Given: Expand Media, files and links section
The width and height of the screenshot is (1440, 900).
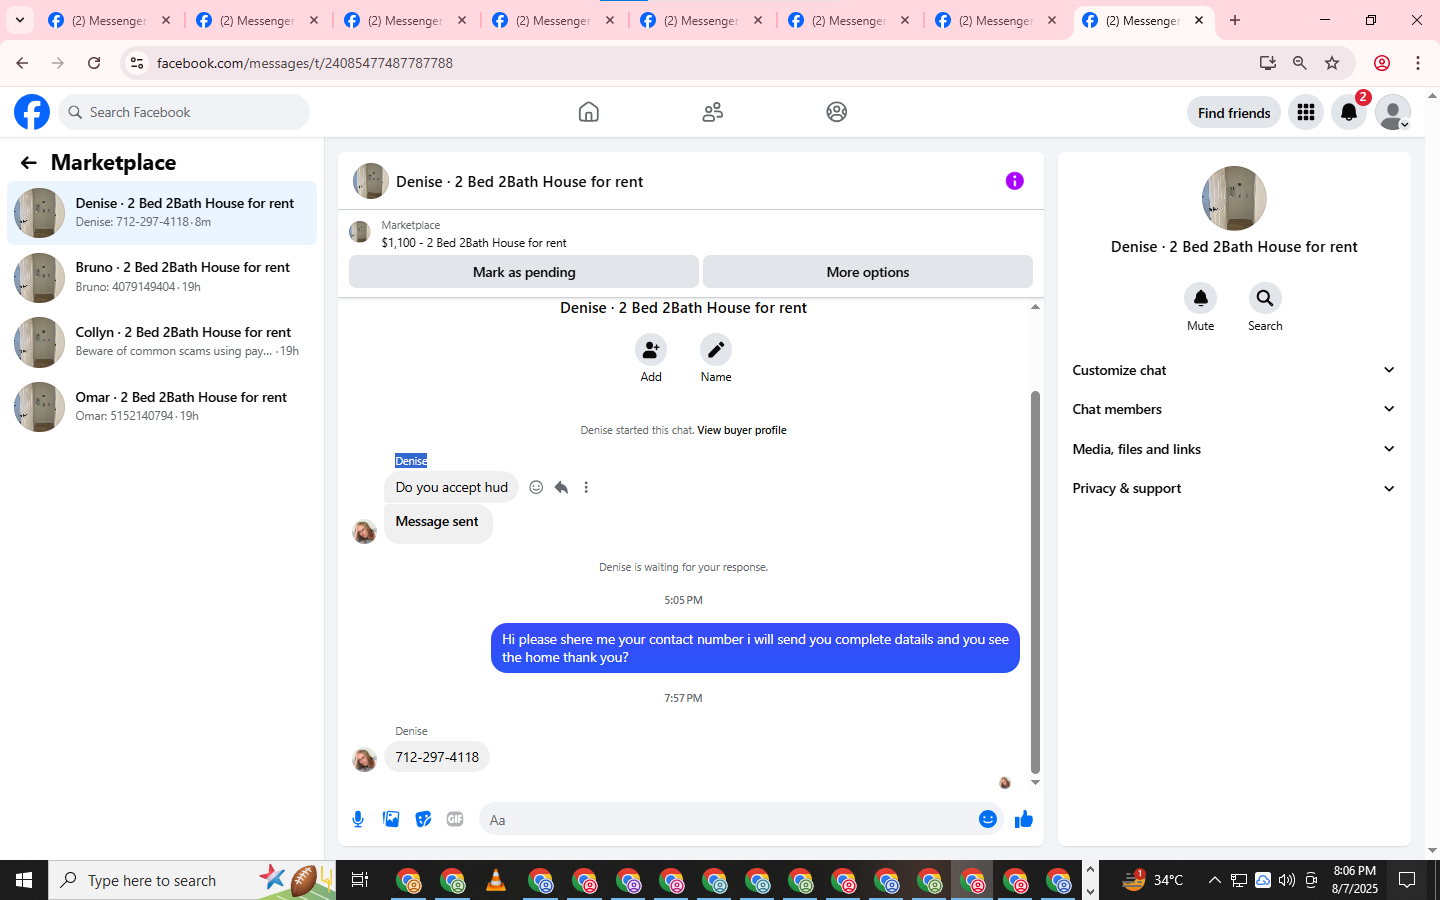Looking at the screenshot, I should (x=1234, y=449).
